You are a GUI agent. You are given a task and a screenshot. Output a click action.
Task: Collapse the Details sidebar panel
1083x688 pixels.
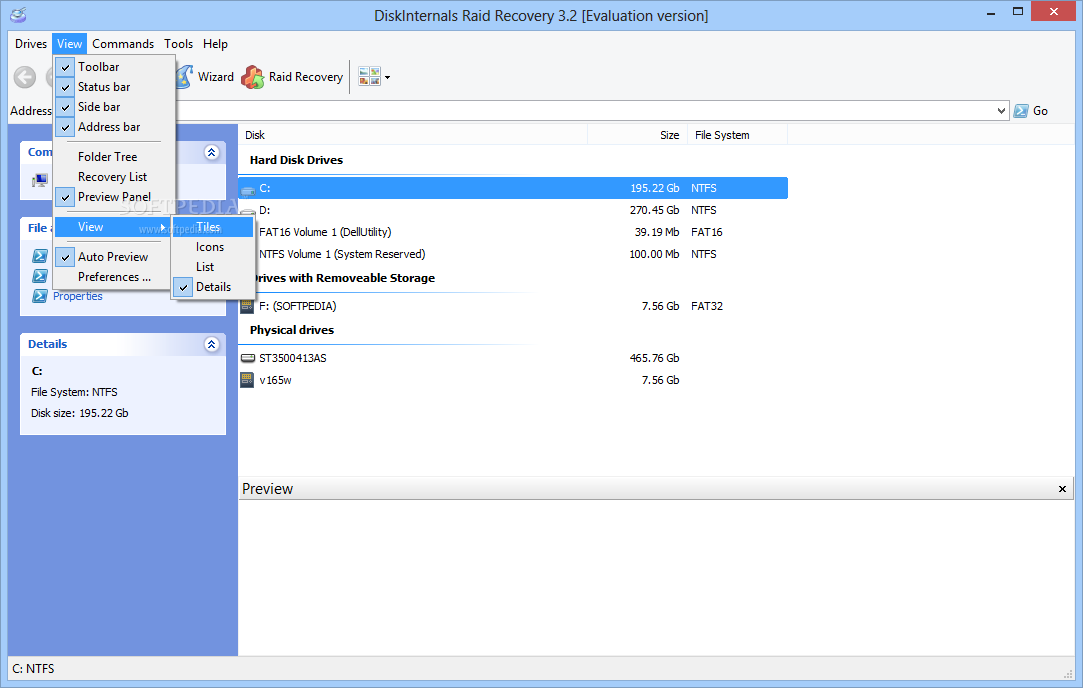(212, 344)
